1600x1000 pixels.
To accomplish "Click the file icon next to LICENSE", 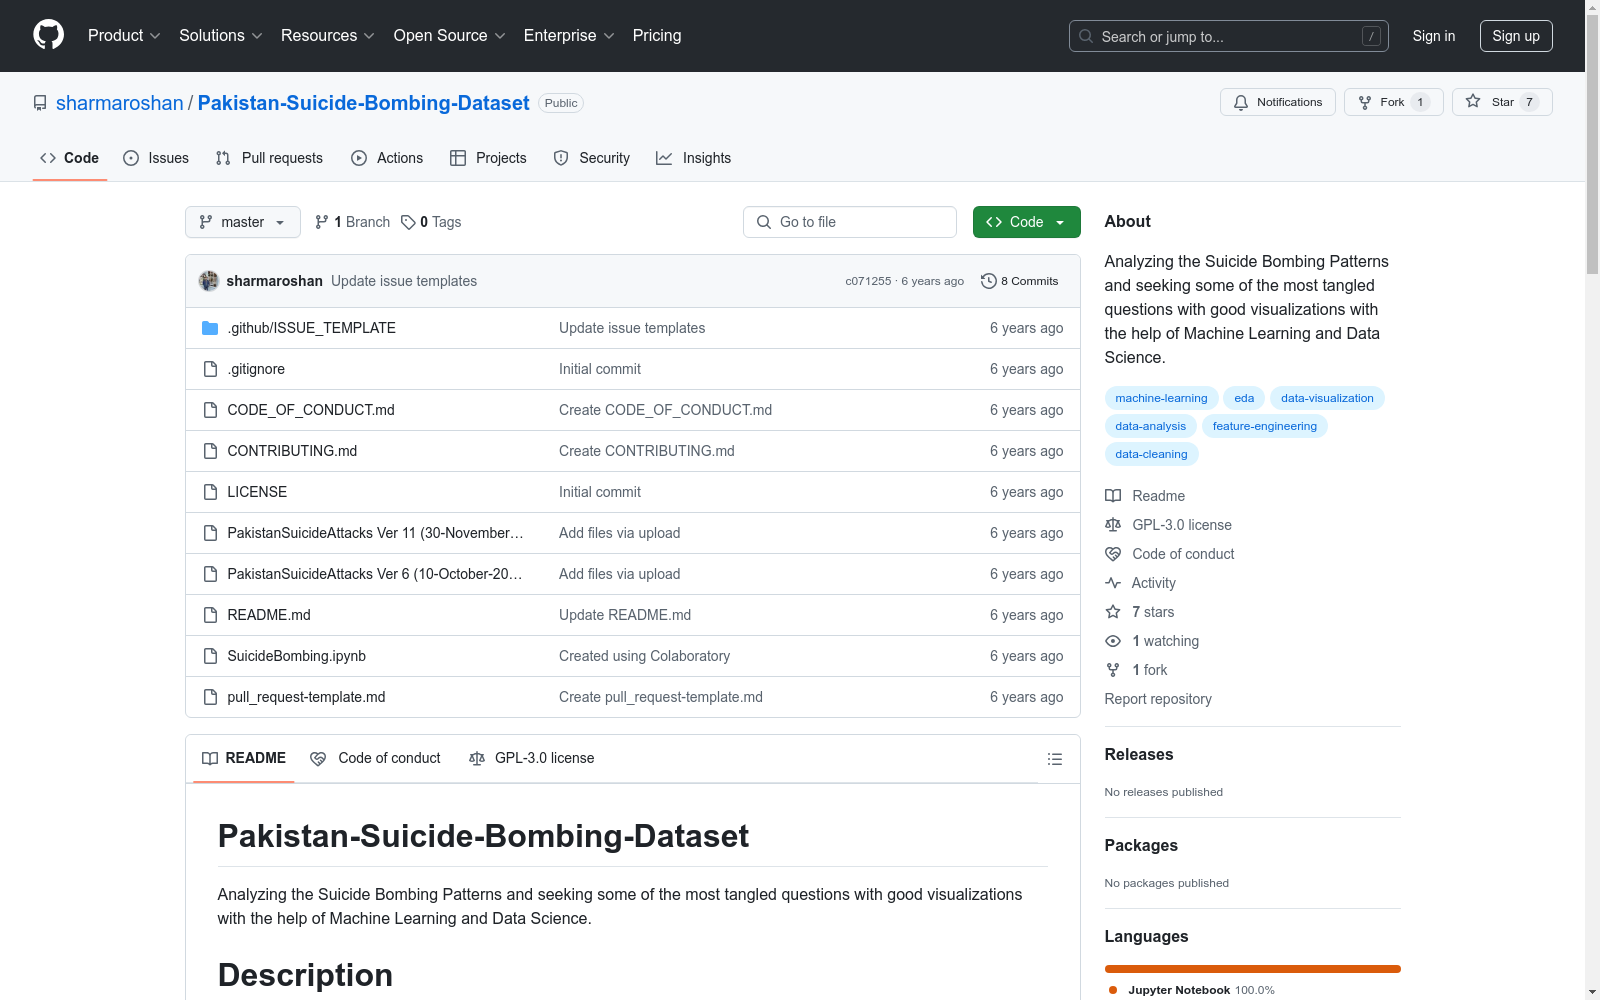I will click(x=210, y=492).
